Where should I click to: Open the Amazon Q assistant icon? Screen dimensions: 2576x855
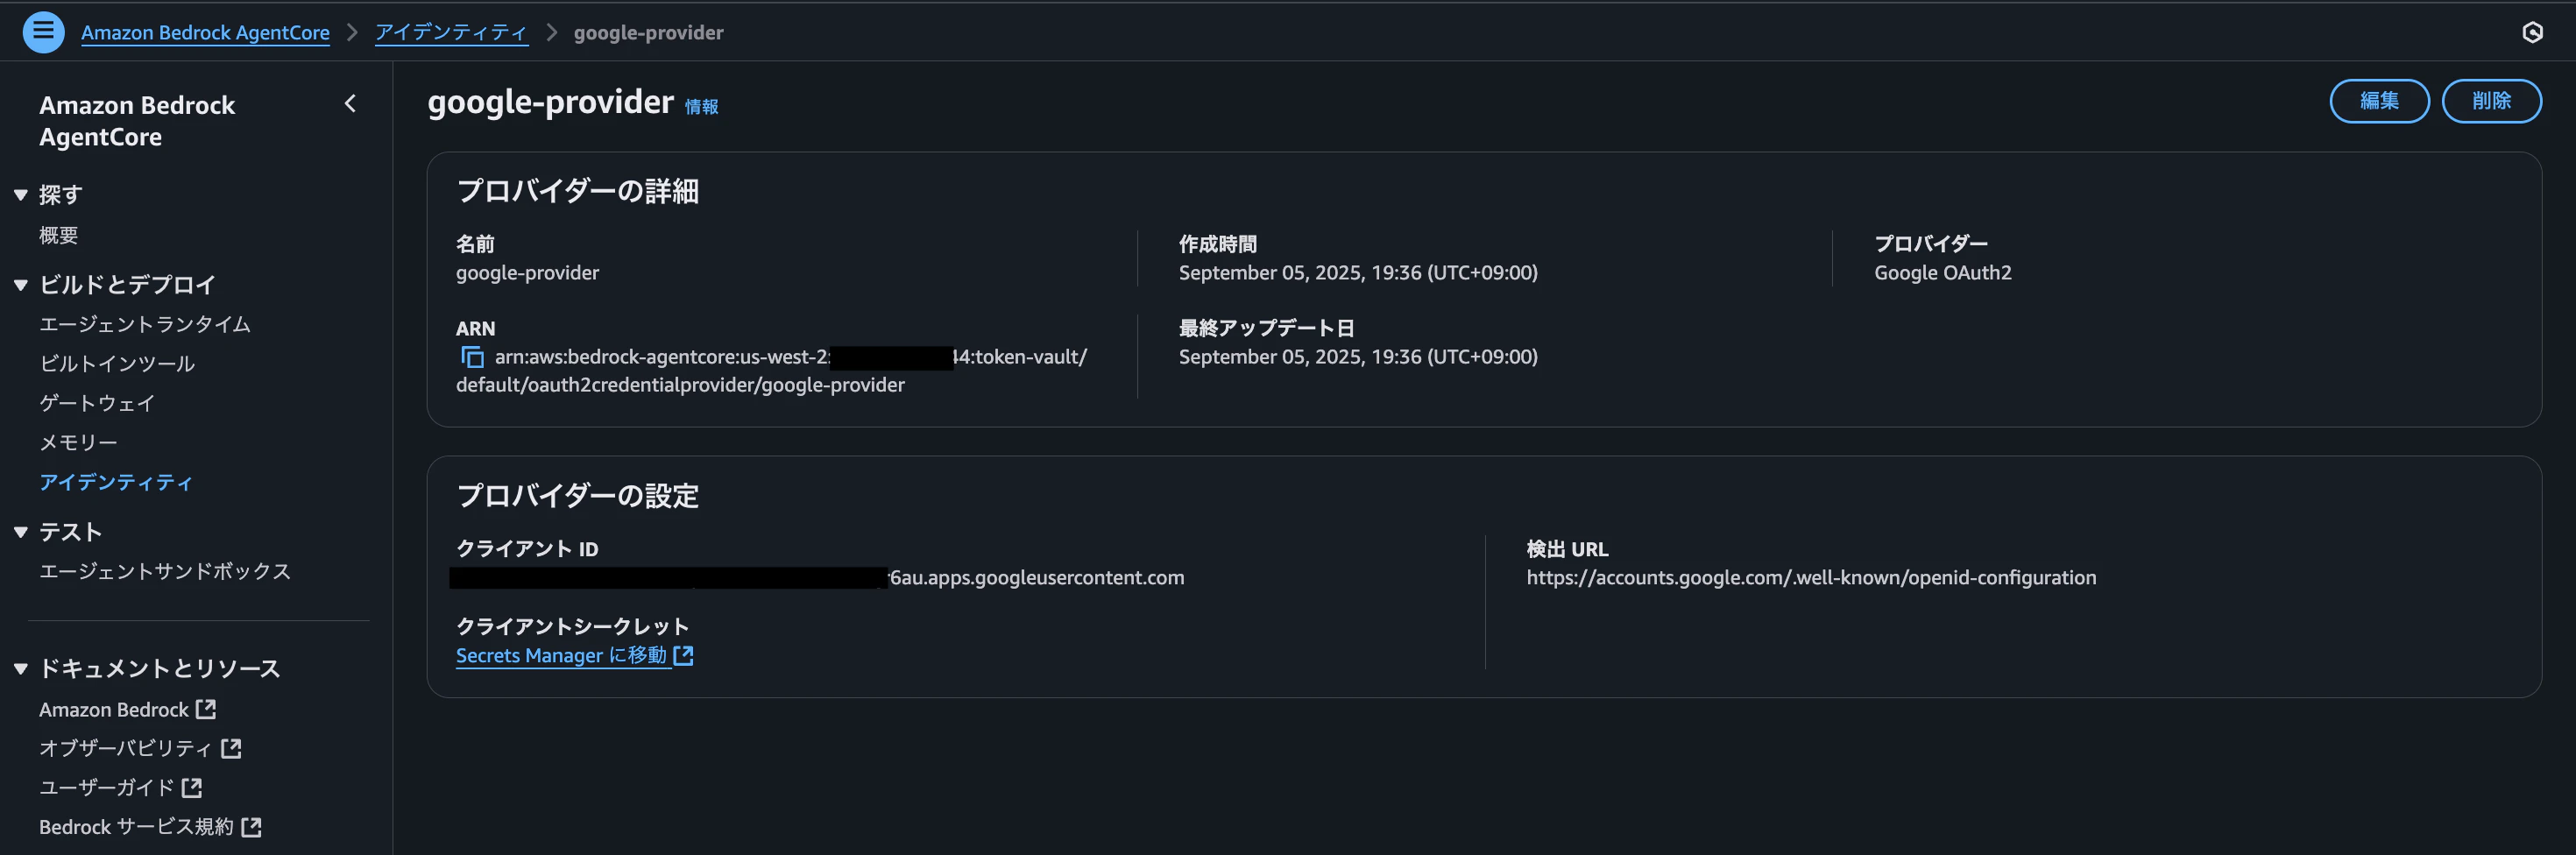2532,32
